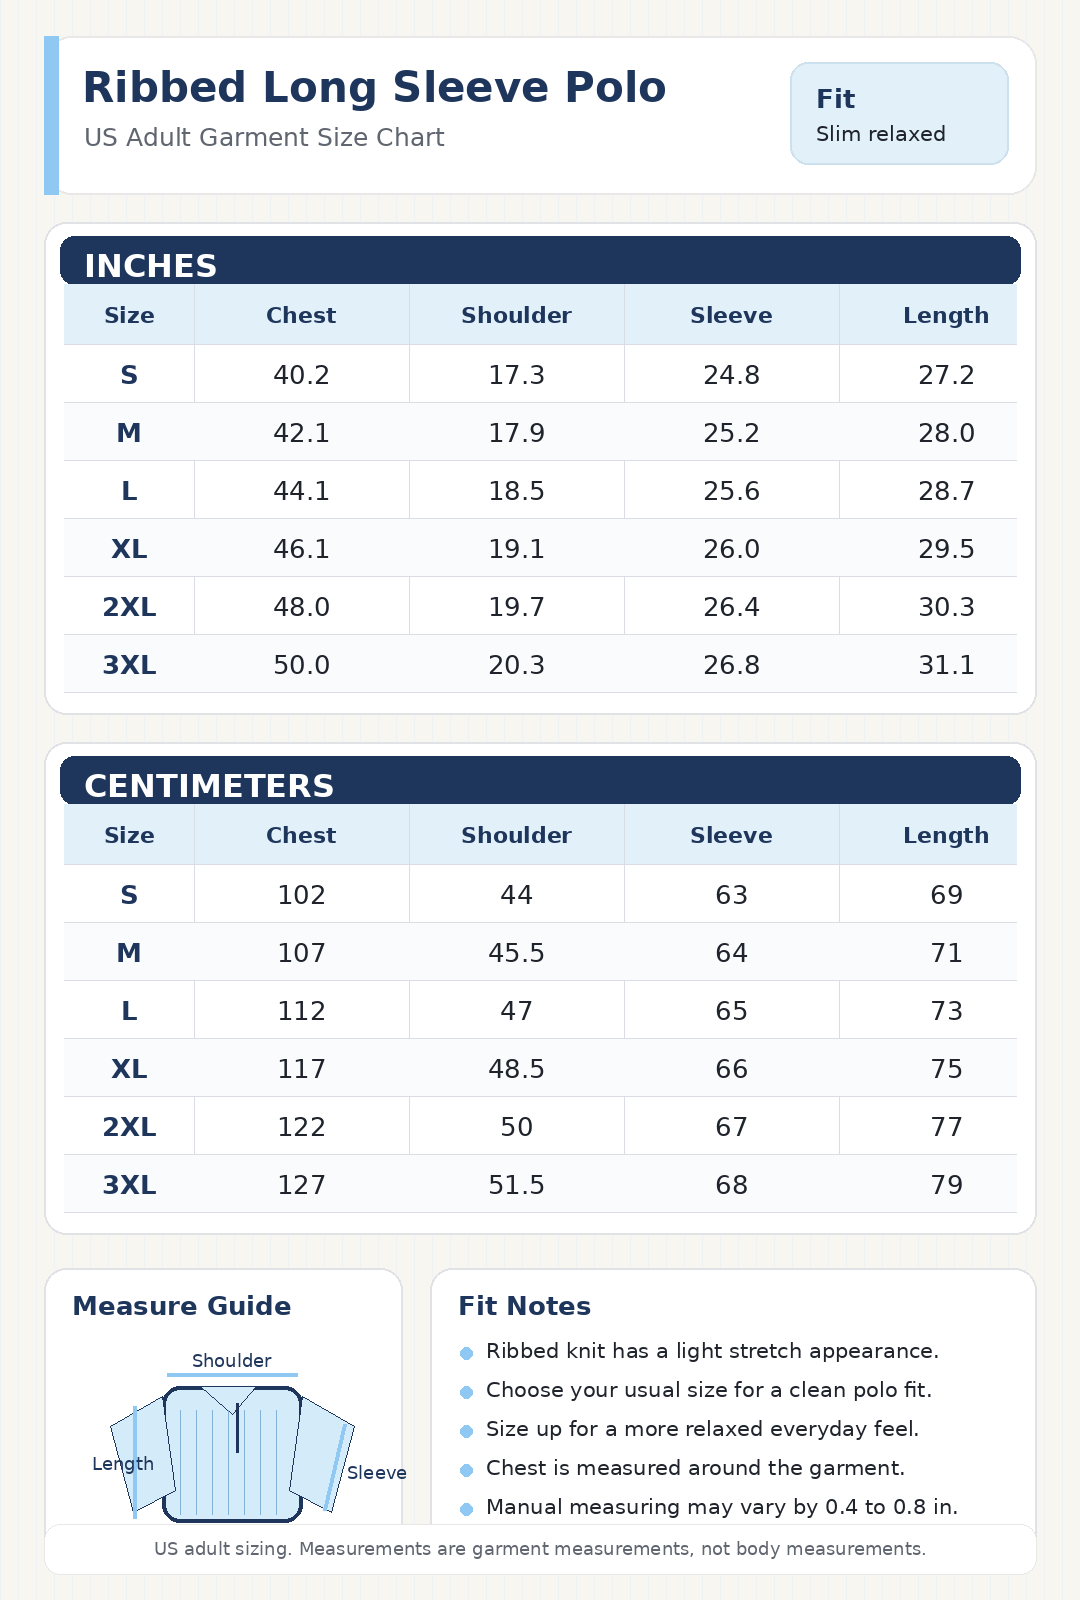Click the CENTIMETERS section header
The width and height of the screenshot is (1080, 1600).
click(540, 781)
